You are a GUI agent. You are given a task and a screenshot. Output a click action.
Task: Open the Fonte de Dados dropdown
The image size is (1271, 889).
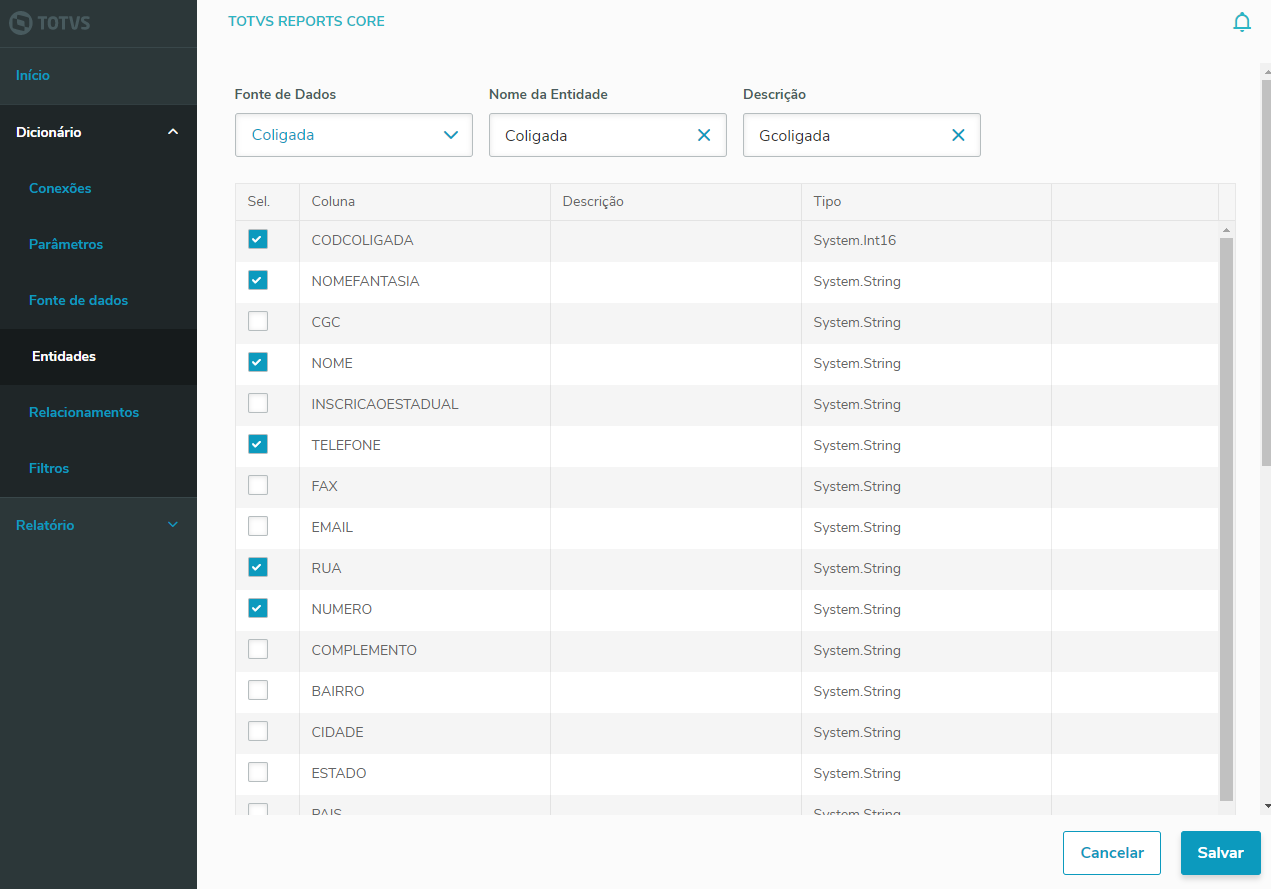353,135
